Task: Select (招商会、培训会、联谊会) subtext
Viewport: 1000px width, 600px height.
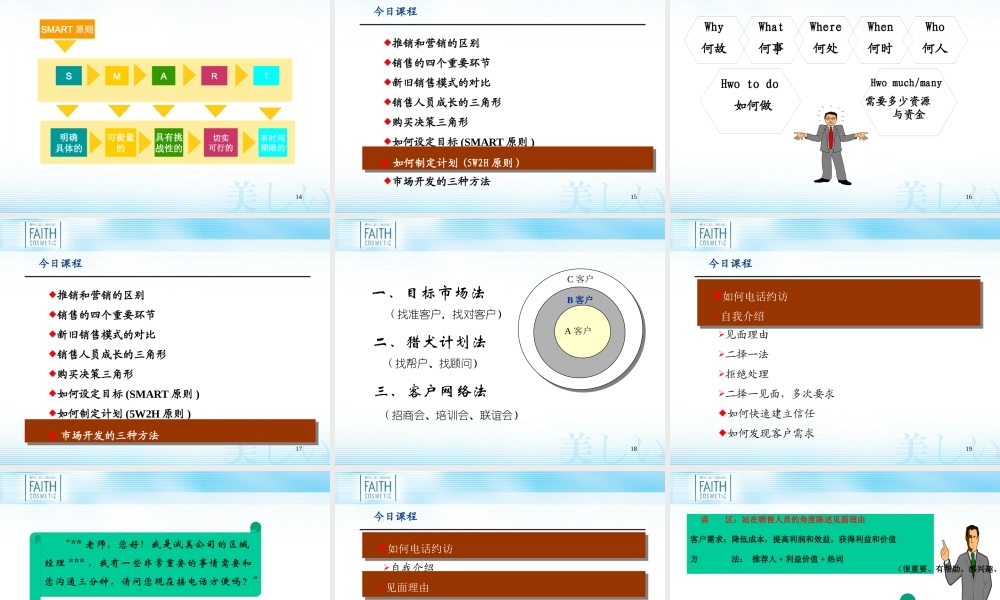Action: [452, 415]
